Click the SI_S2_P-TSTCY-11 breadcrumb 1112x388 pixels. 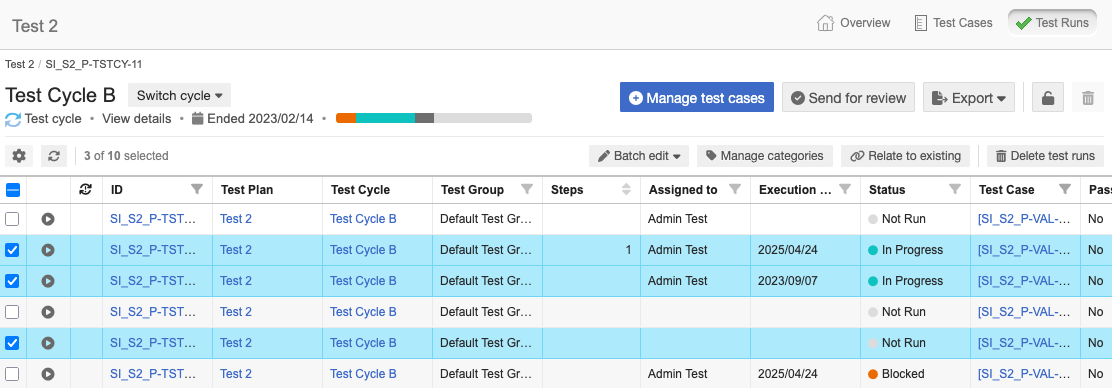point(94,64)
